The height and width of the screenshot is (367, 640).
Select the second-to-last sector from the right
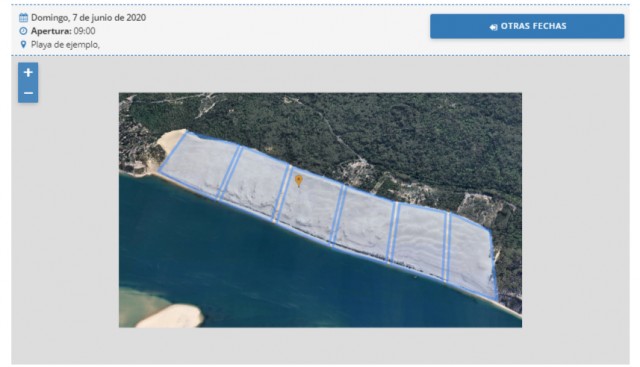[420, 241]
